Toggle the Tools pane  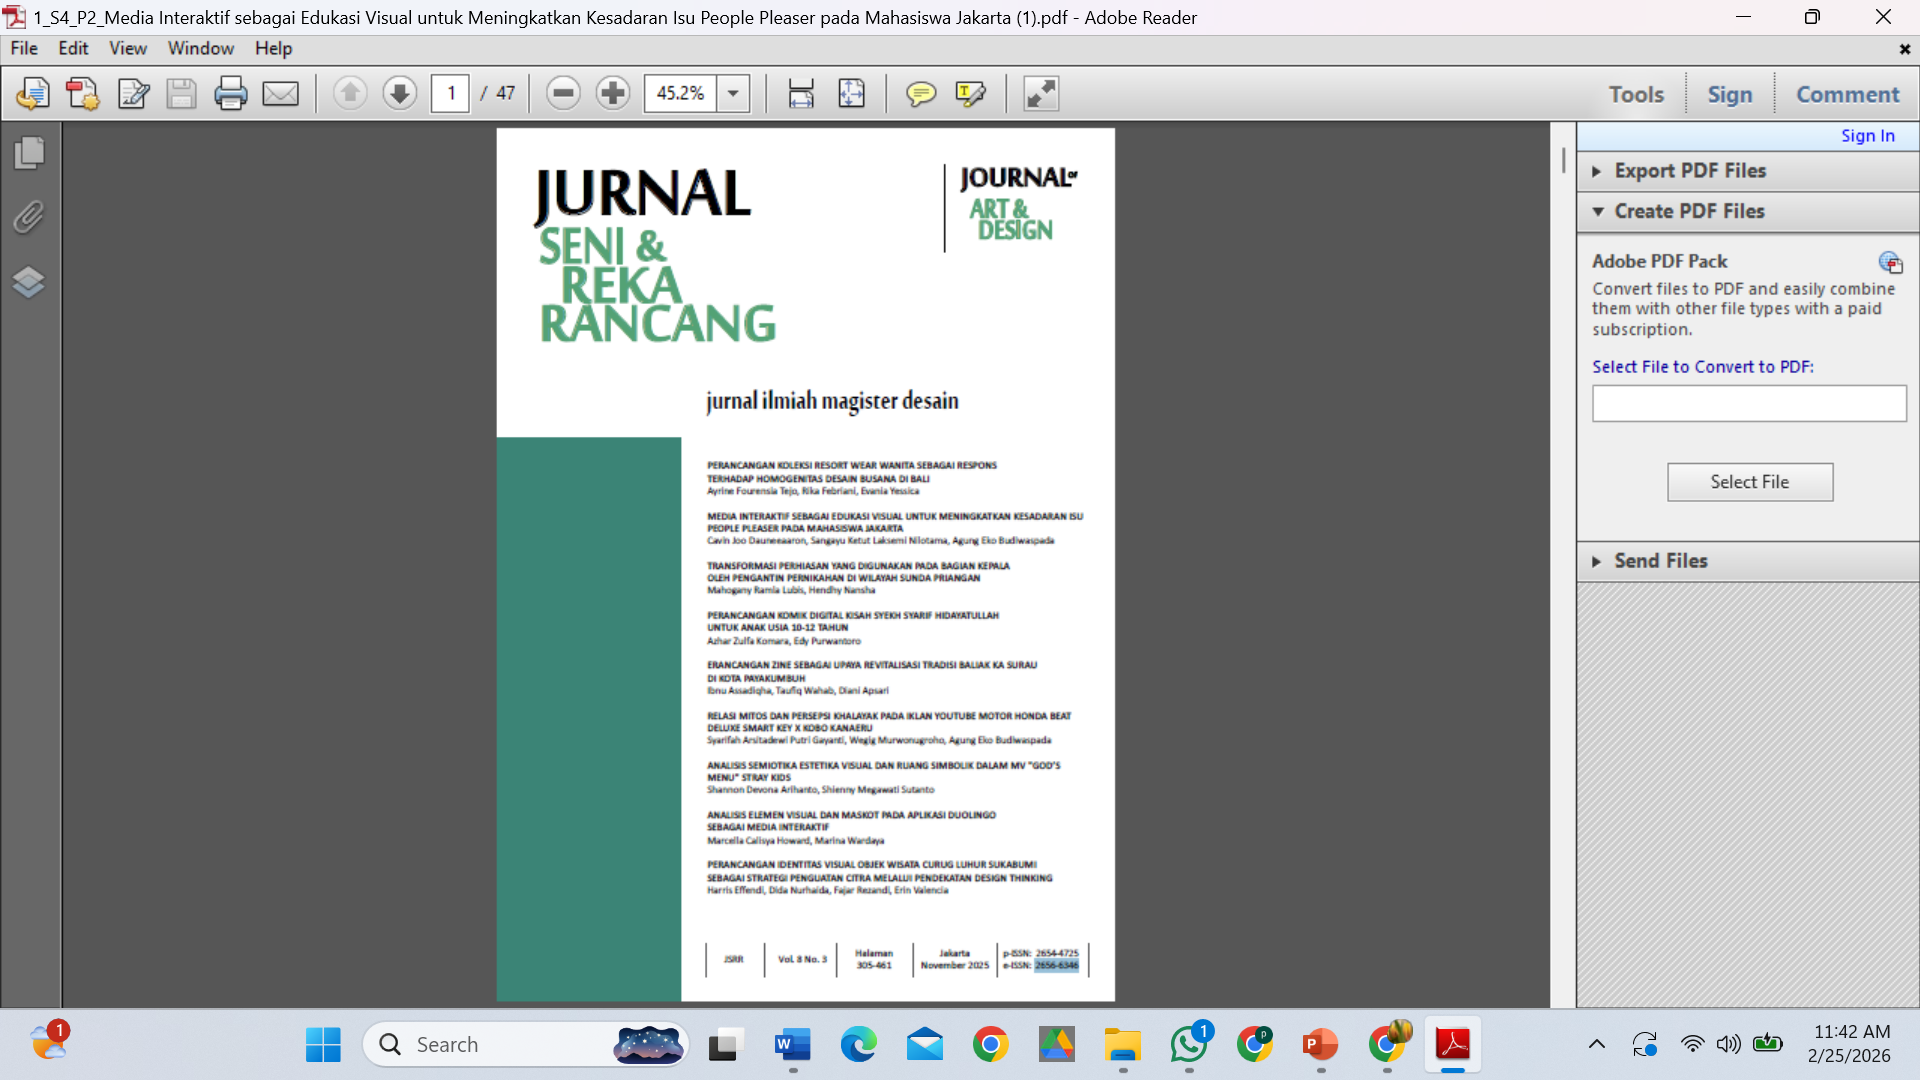(x=1636, y=94)
